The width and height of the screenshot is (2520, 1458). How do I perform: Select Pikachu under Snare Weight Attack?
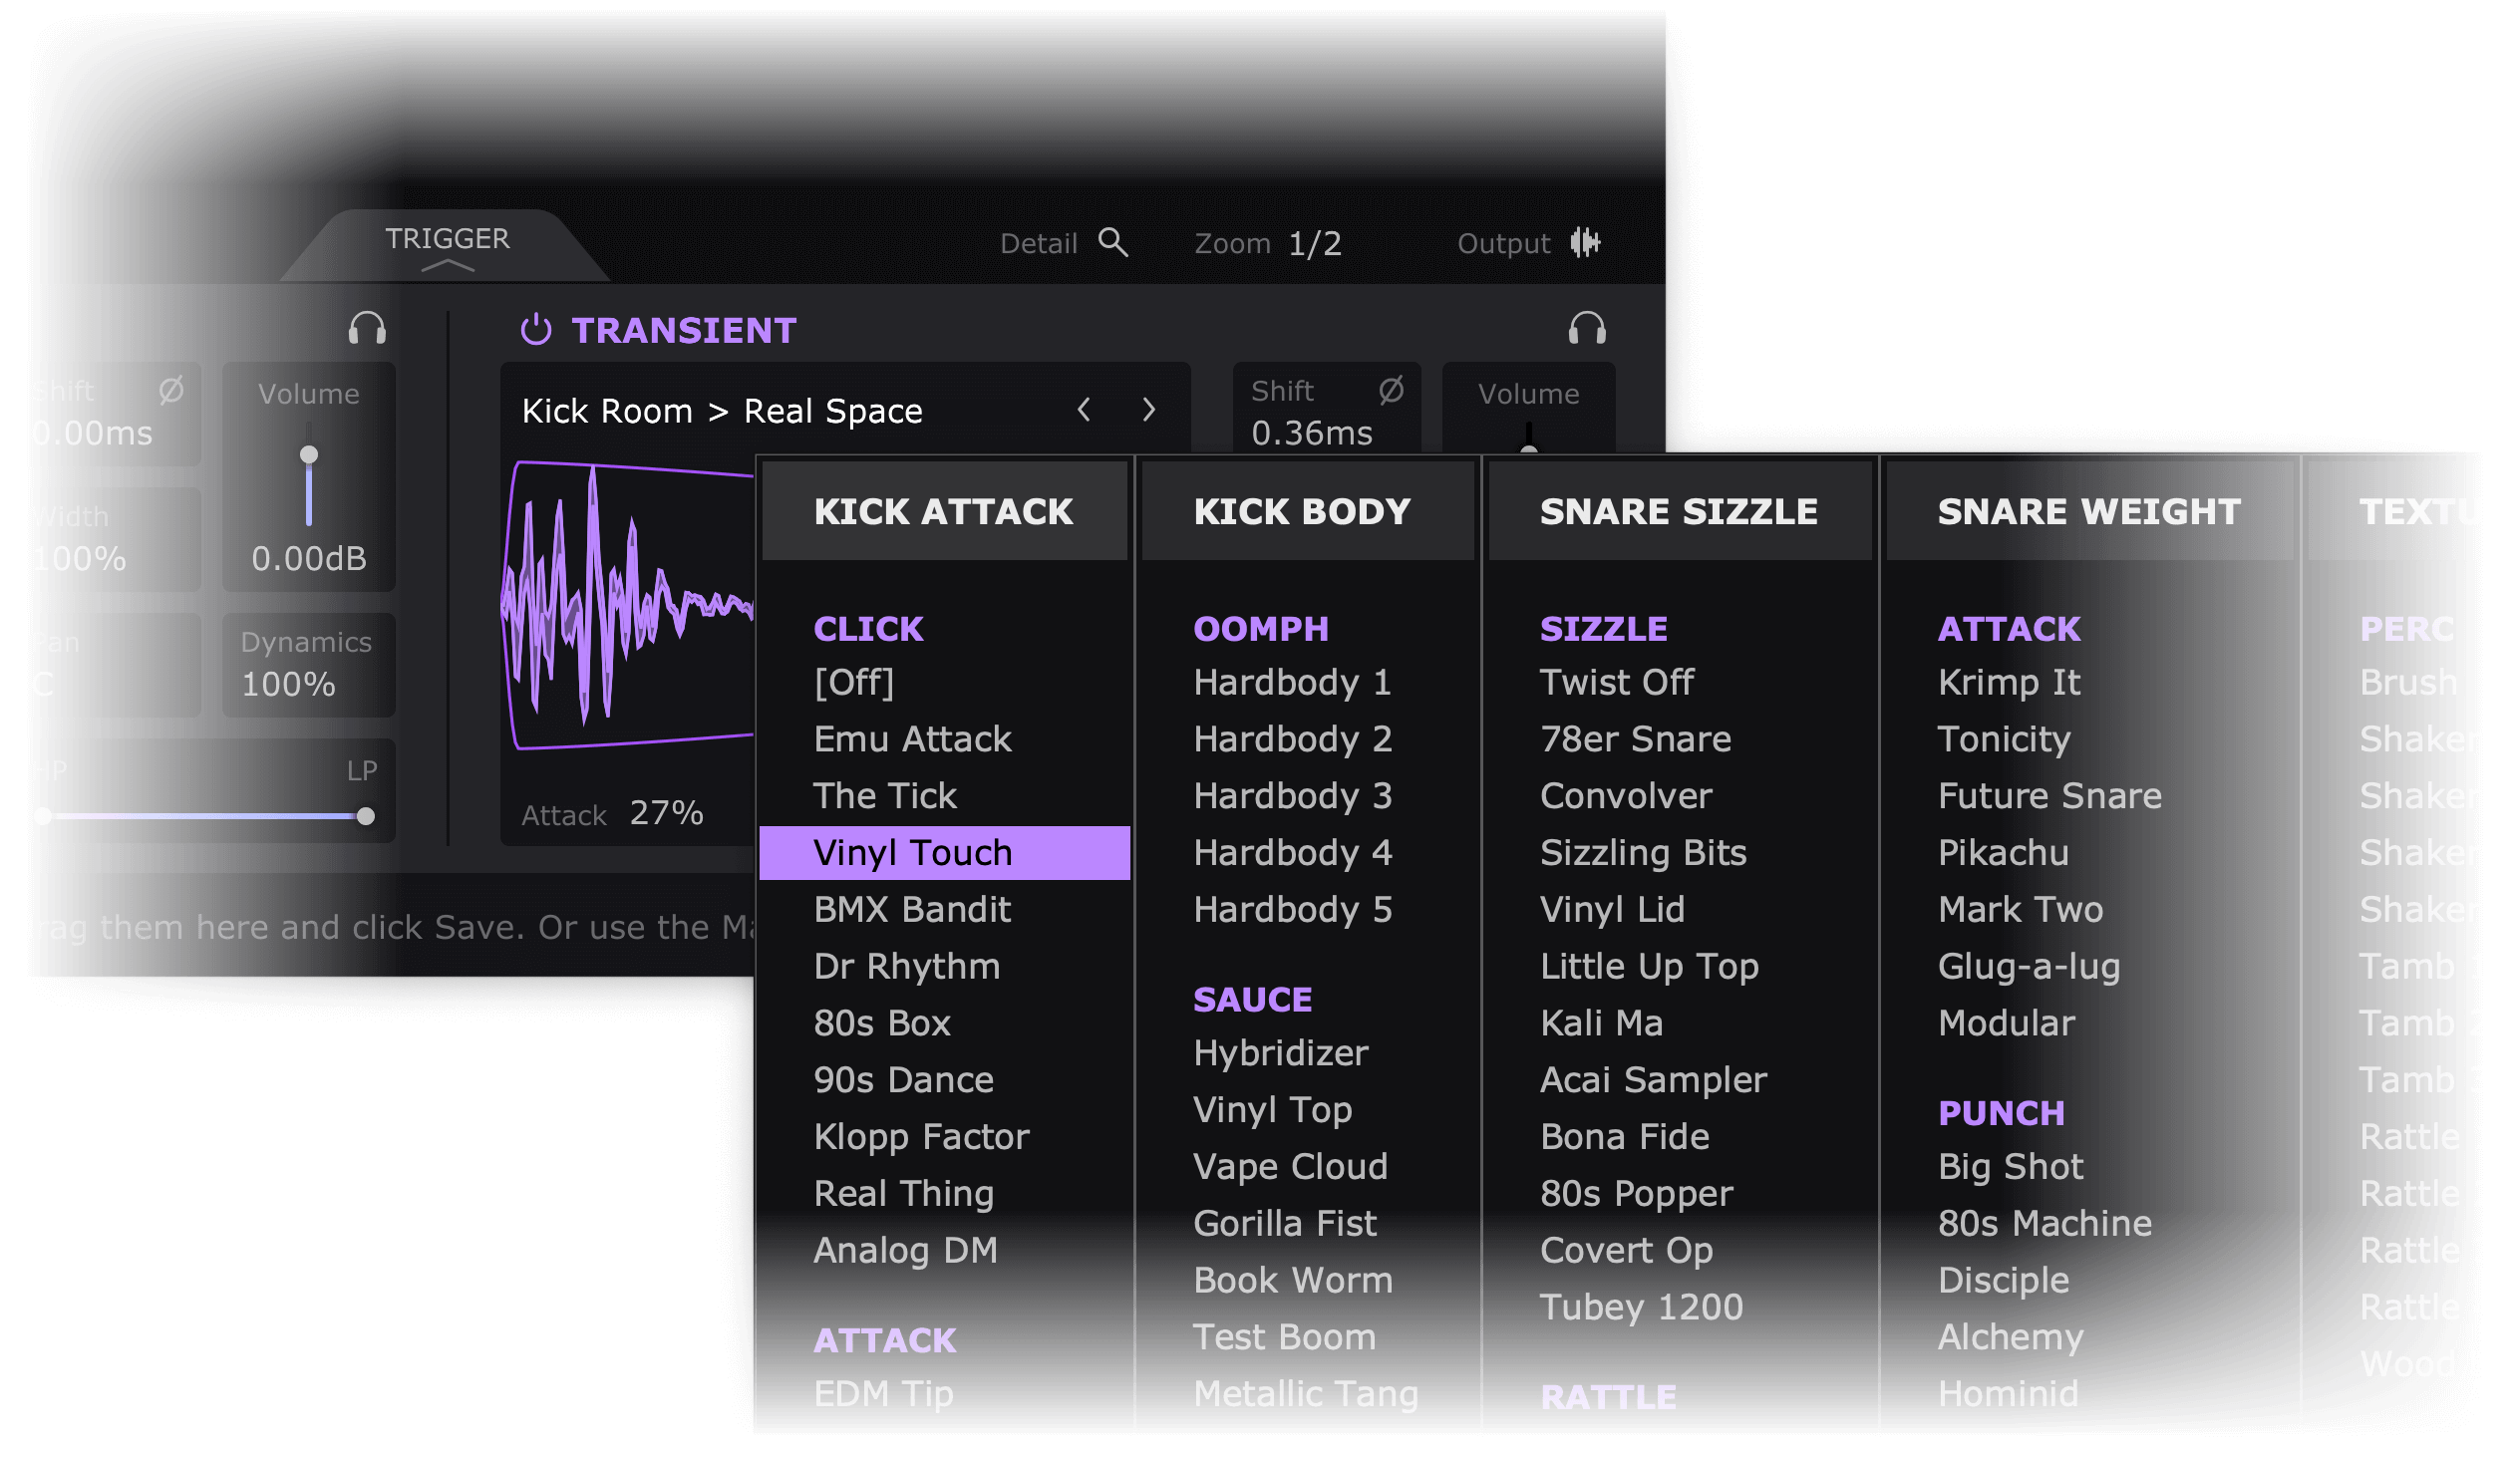[x=2002, y=853]
